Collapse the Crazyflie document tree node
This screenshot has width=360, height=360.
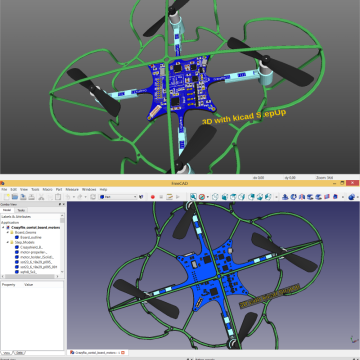(3, 227)
